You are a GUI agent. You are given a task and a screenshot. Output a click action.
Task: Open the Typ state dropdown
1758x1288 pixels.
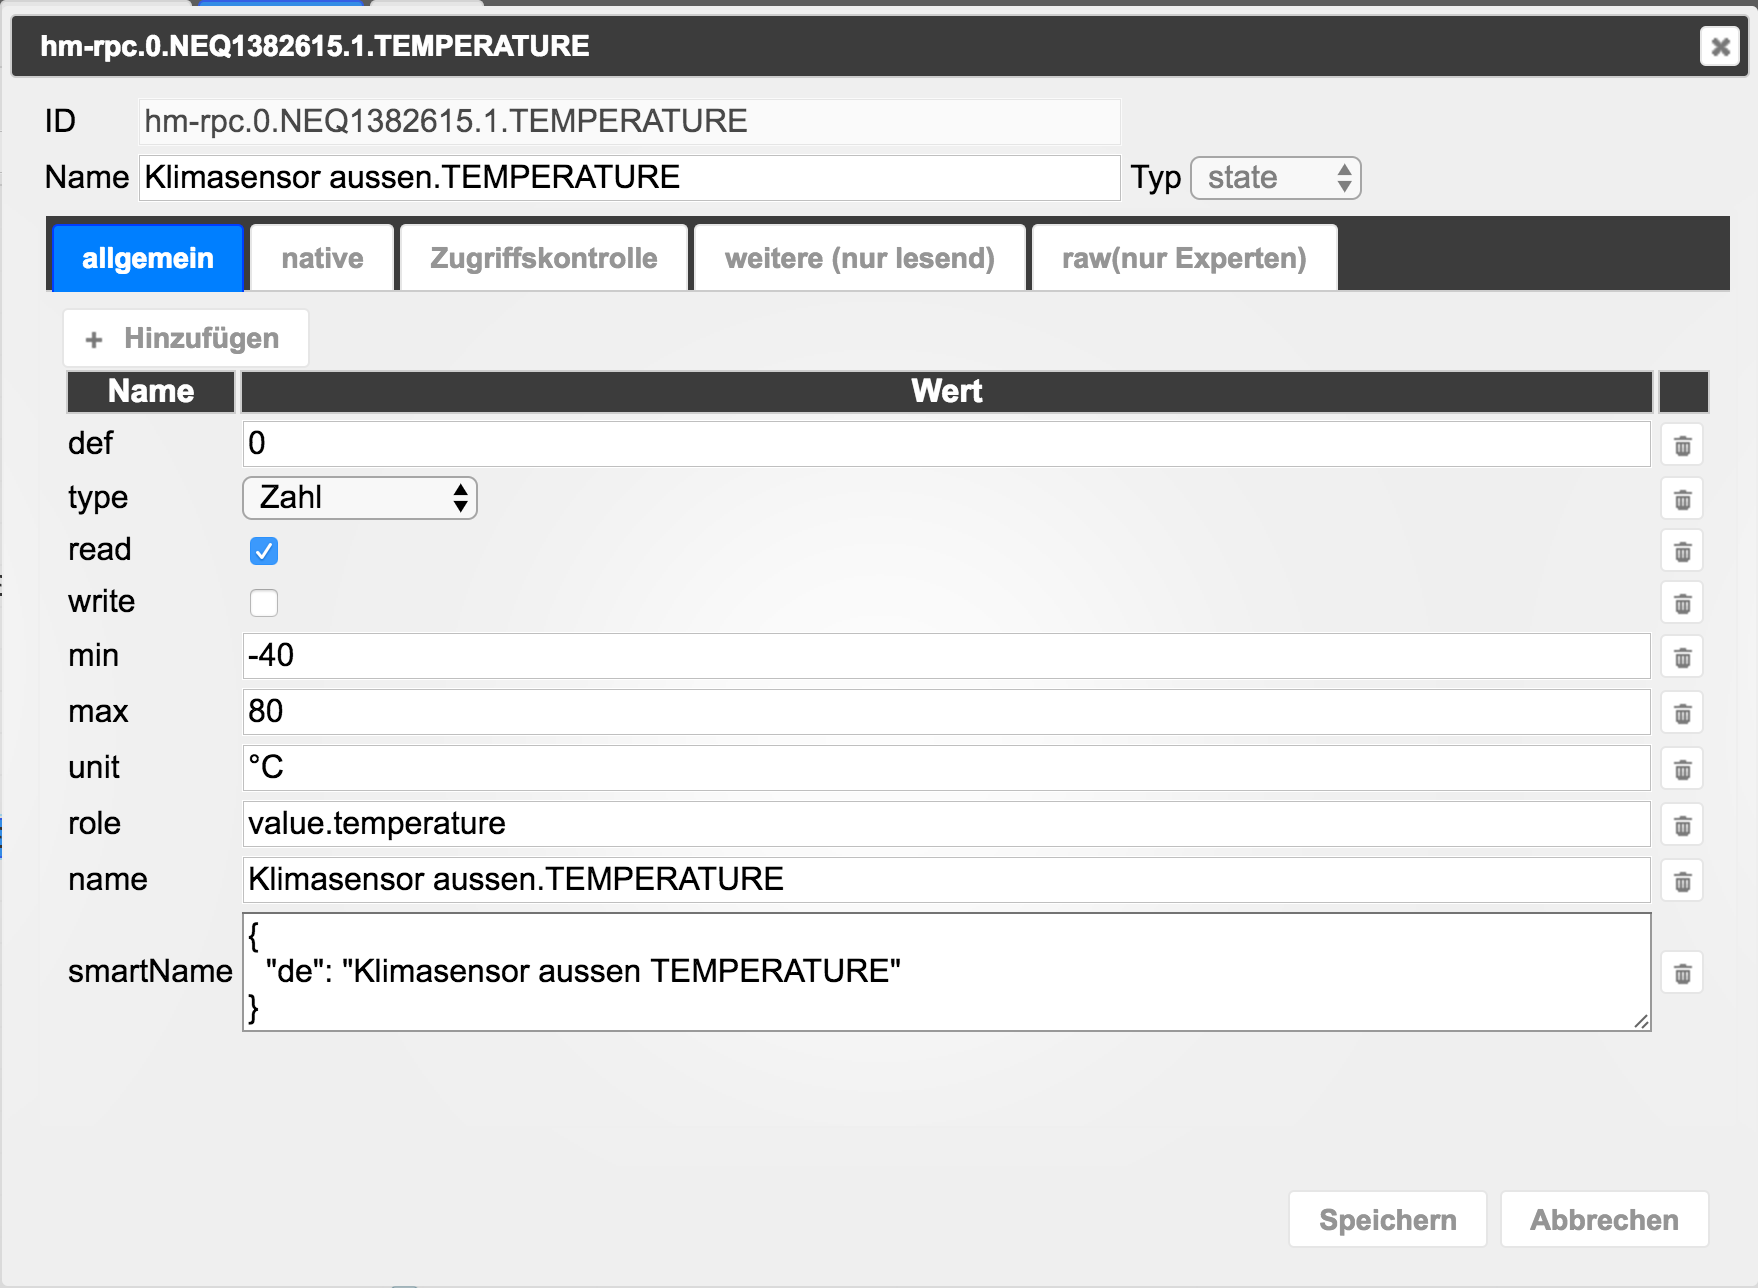point(1275,178)
